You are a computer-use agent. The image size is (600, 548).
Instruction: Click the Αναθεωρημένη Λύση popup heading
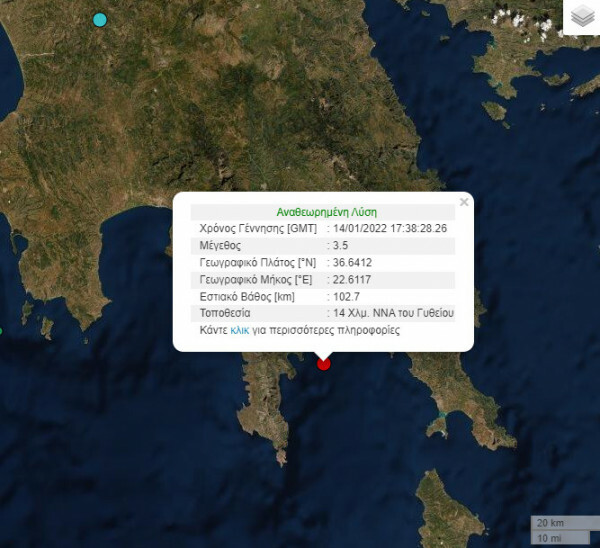(326, 212)
